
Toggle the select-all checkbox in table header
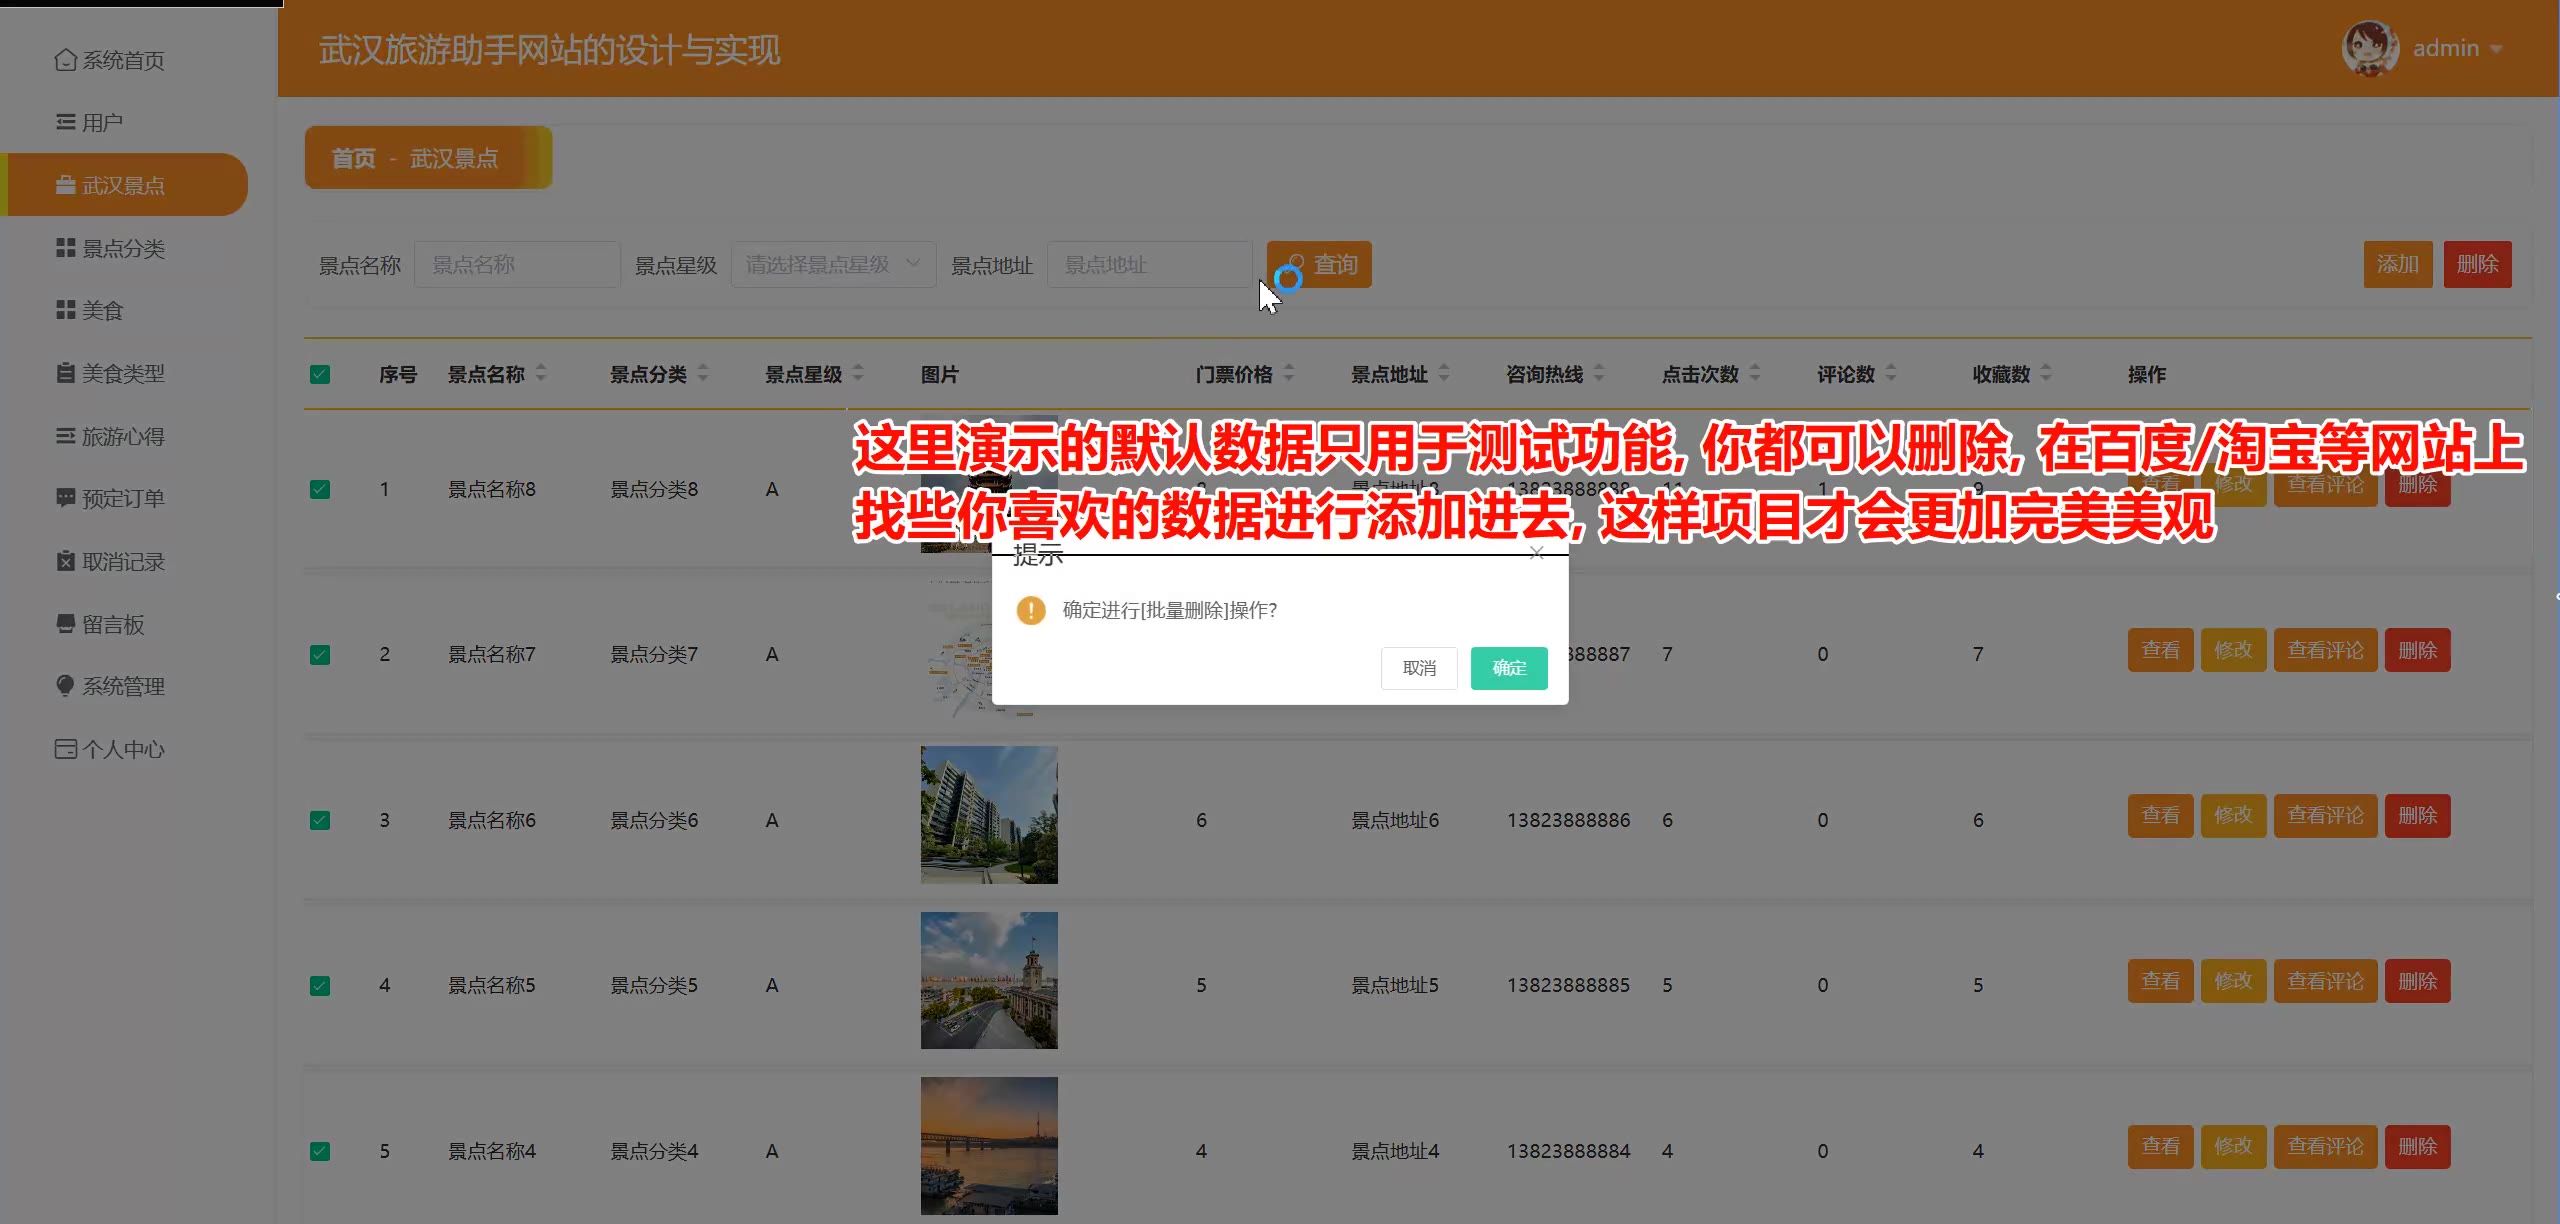tap(320, 375)
